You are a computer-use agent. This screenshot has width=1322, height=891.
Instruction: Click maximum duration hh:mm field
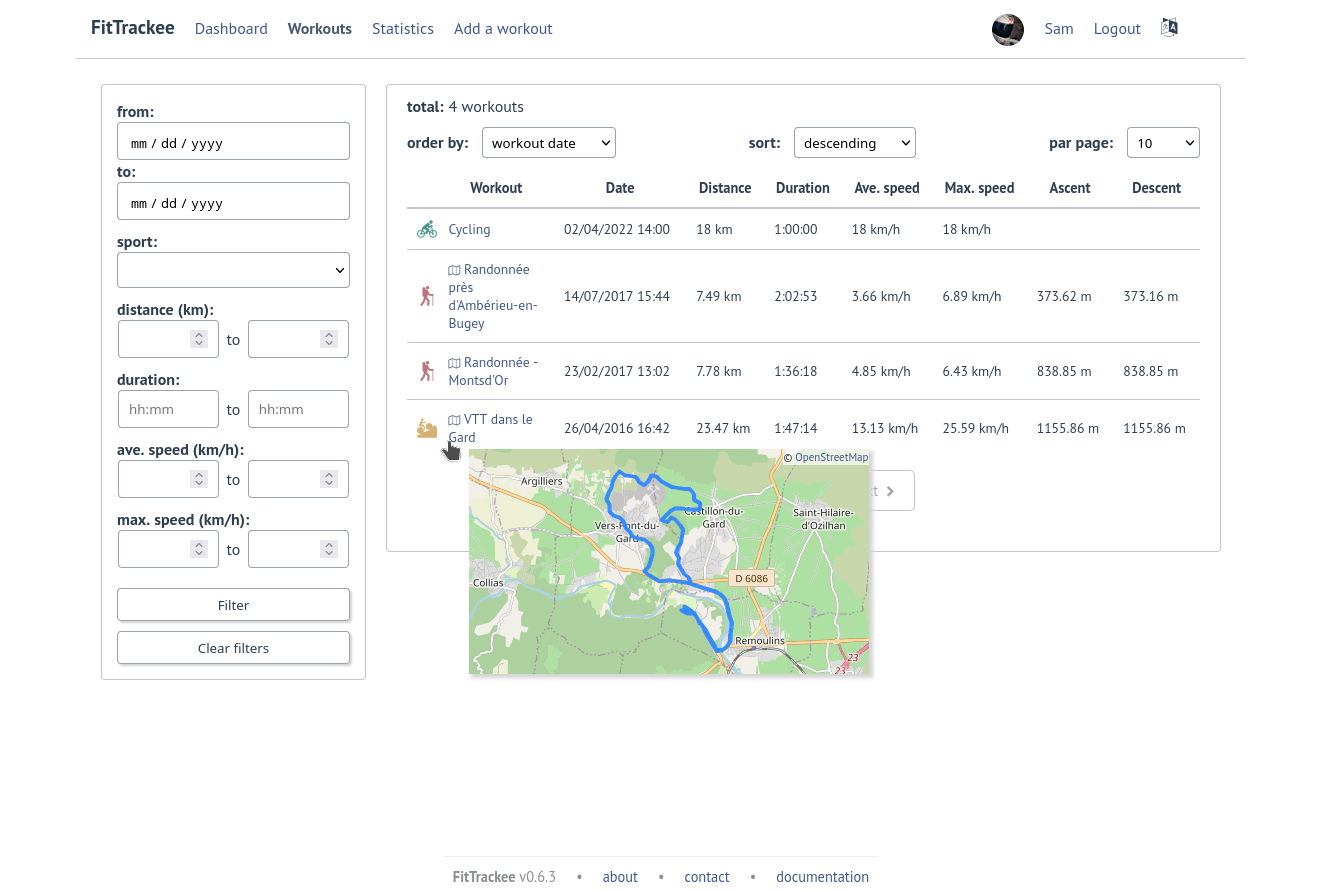[298, 409]
